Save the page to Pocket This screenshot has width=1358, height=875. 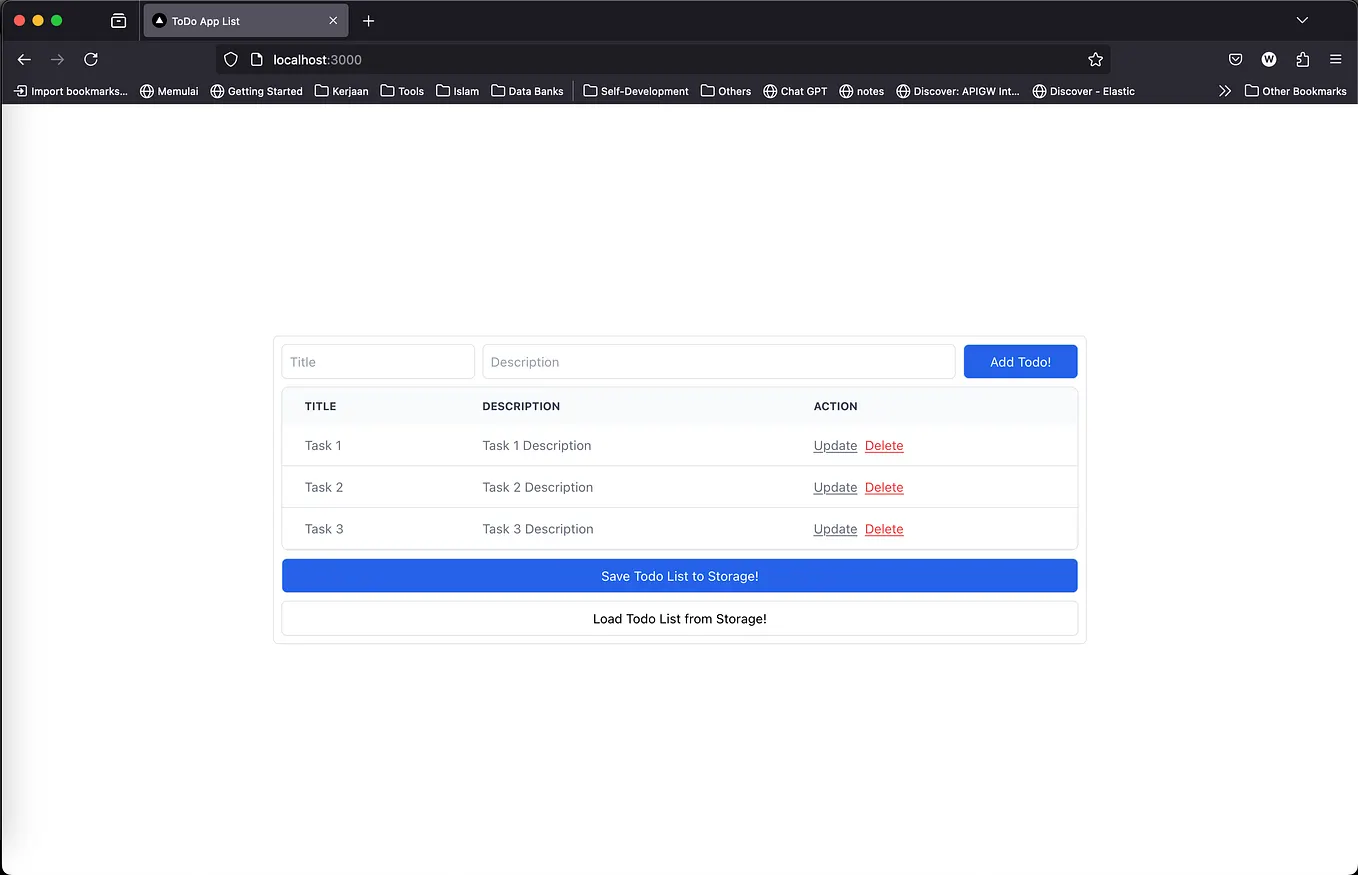1235,59
